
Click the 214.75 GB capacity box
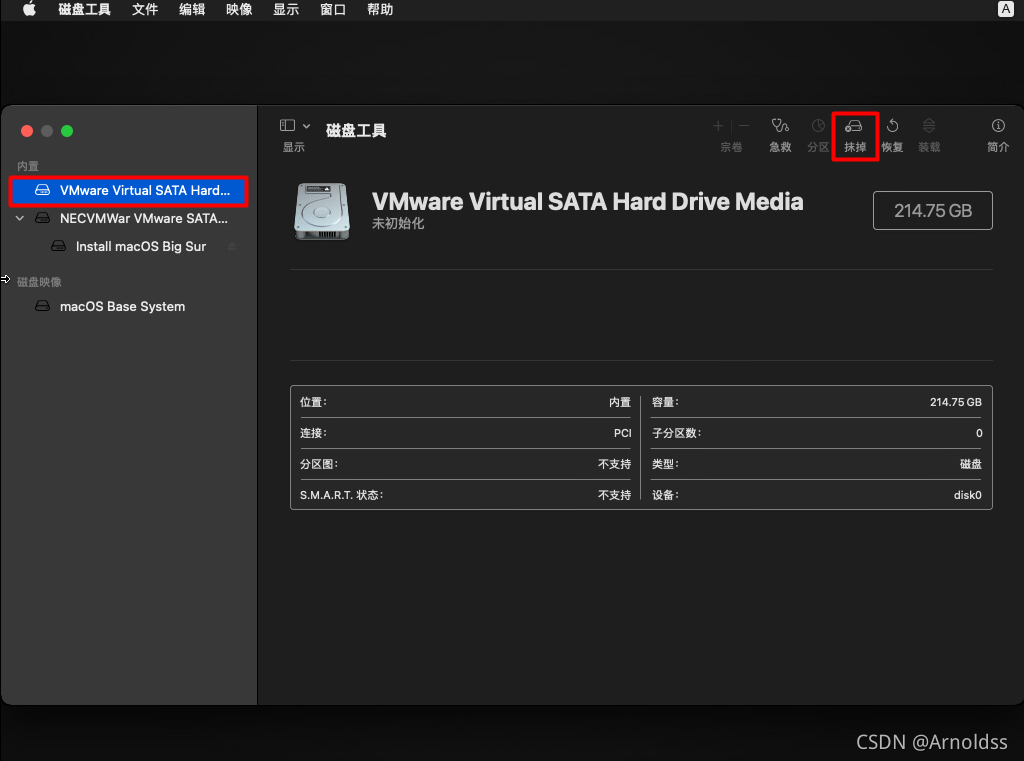(x=933, y=210)
